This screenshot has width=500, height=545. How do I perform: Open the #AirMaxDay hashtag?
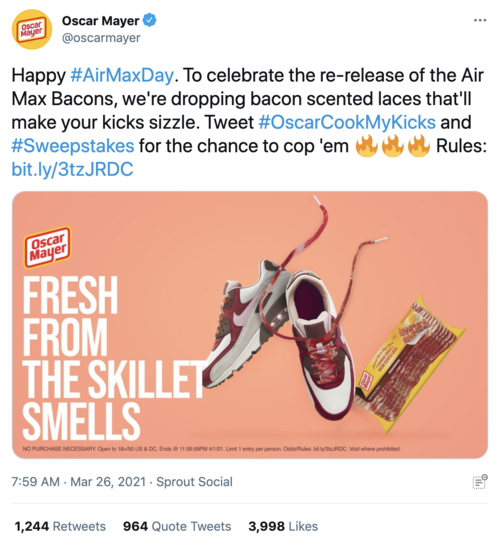(x=122, y=75)
